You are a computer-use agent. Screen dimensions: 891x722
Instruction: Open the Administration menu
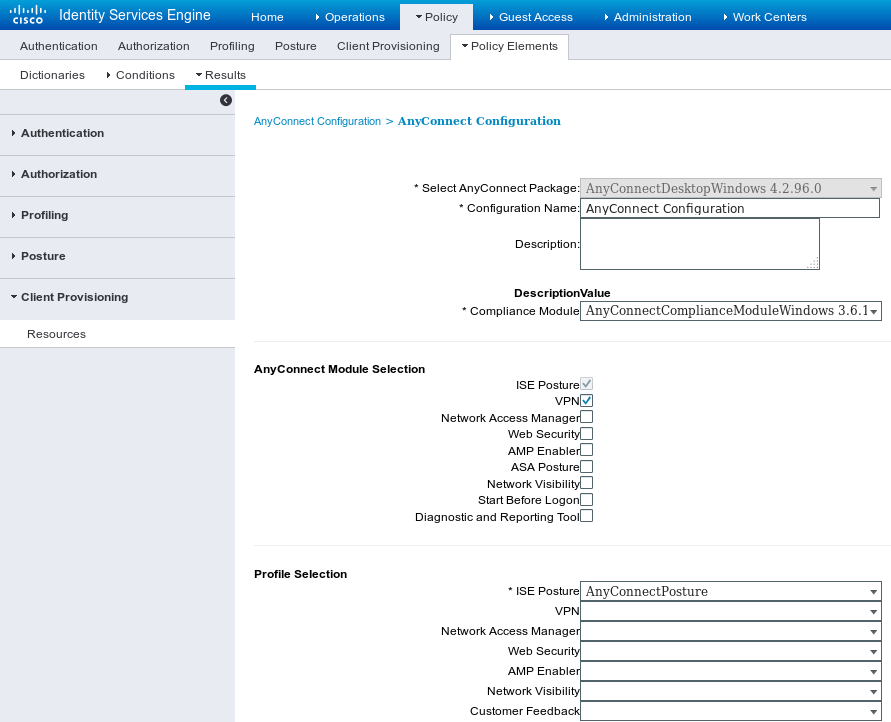click(x=648, y=17)
